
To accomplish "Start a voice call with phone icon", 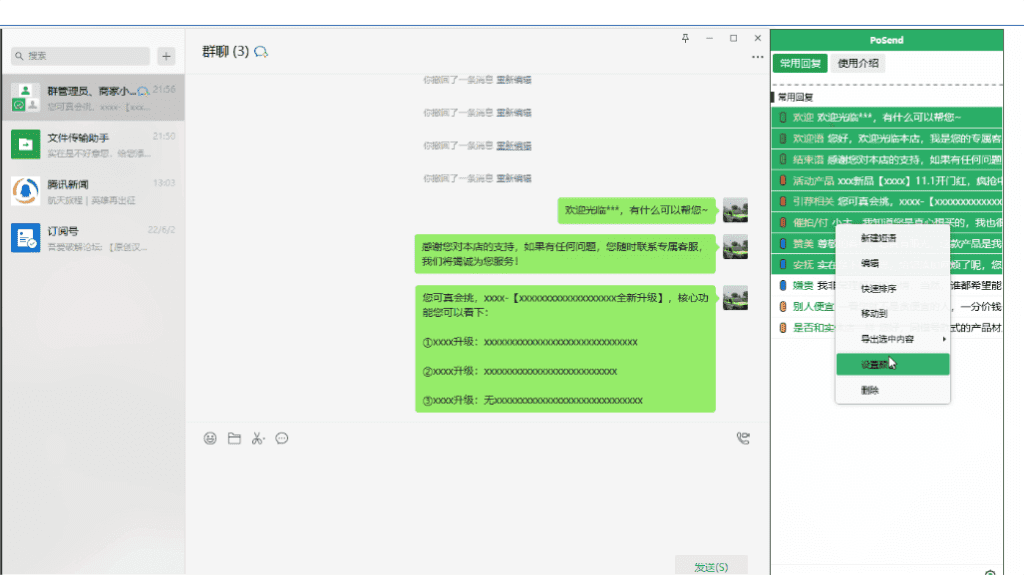I will (742, 438).
